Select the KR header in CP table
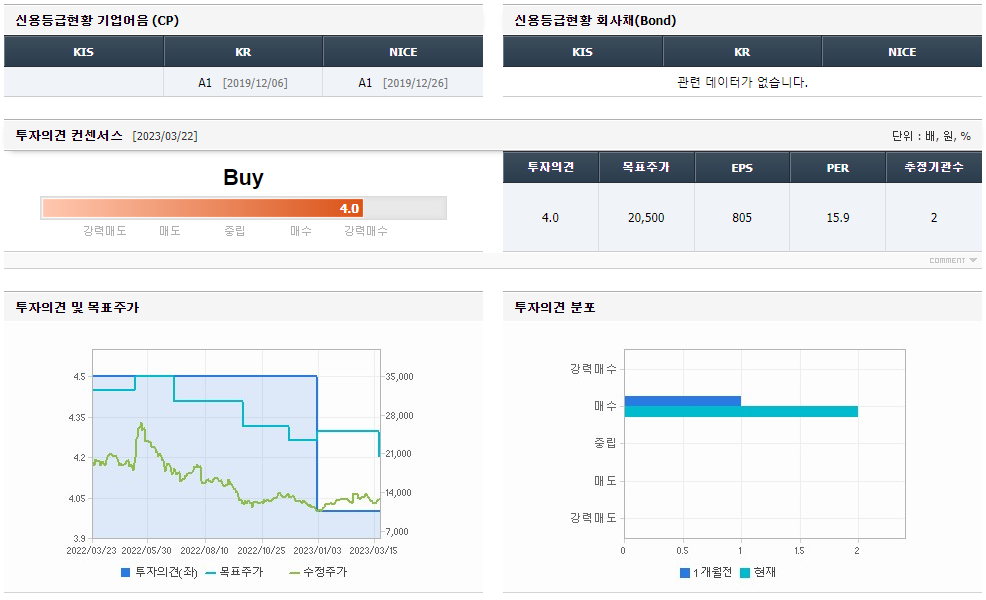The image size is (986, 600). point(243,52)
